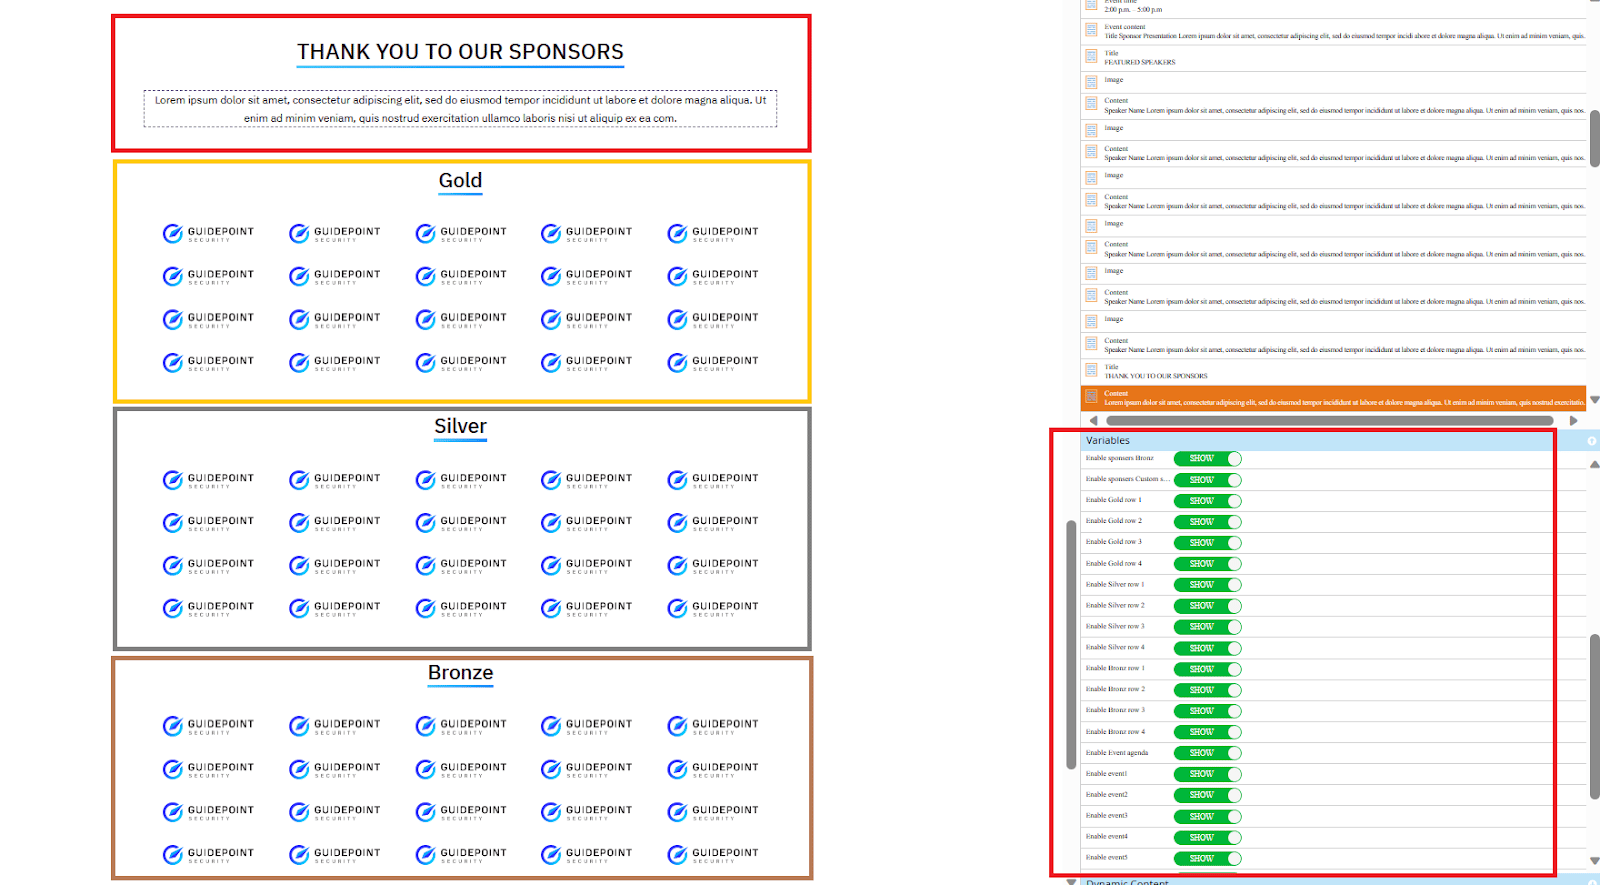Click the down arrow of content list scrollbar
1600x885 pixels.
[1594, 400]
